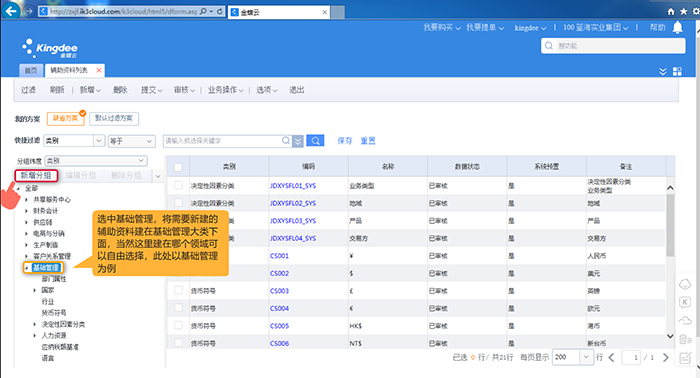Expand the 国家 tree node
The height and width of the screenshot is (378, 700).
35,290
